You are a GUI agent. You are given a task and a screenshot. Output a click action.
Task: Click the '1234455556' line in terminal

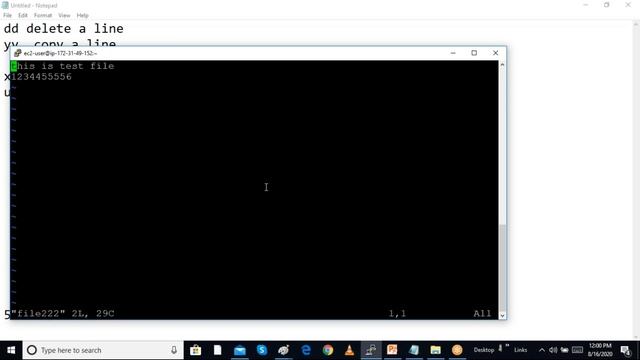click(41, 77)
